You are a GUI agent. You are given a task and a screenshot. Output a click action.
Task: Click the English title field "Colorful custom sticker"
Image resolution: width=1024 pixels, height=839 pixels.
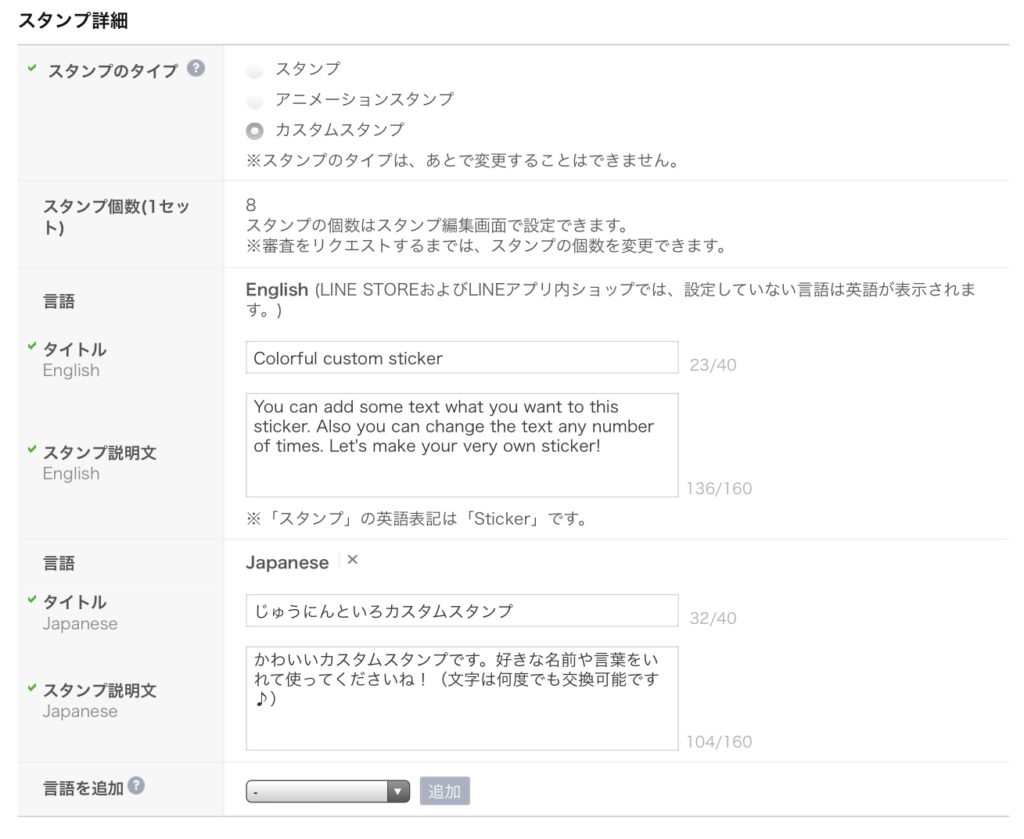(461, 358)
